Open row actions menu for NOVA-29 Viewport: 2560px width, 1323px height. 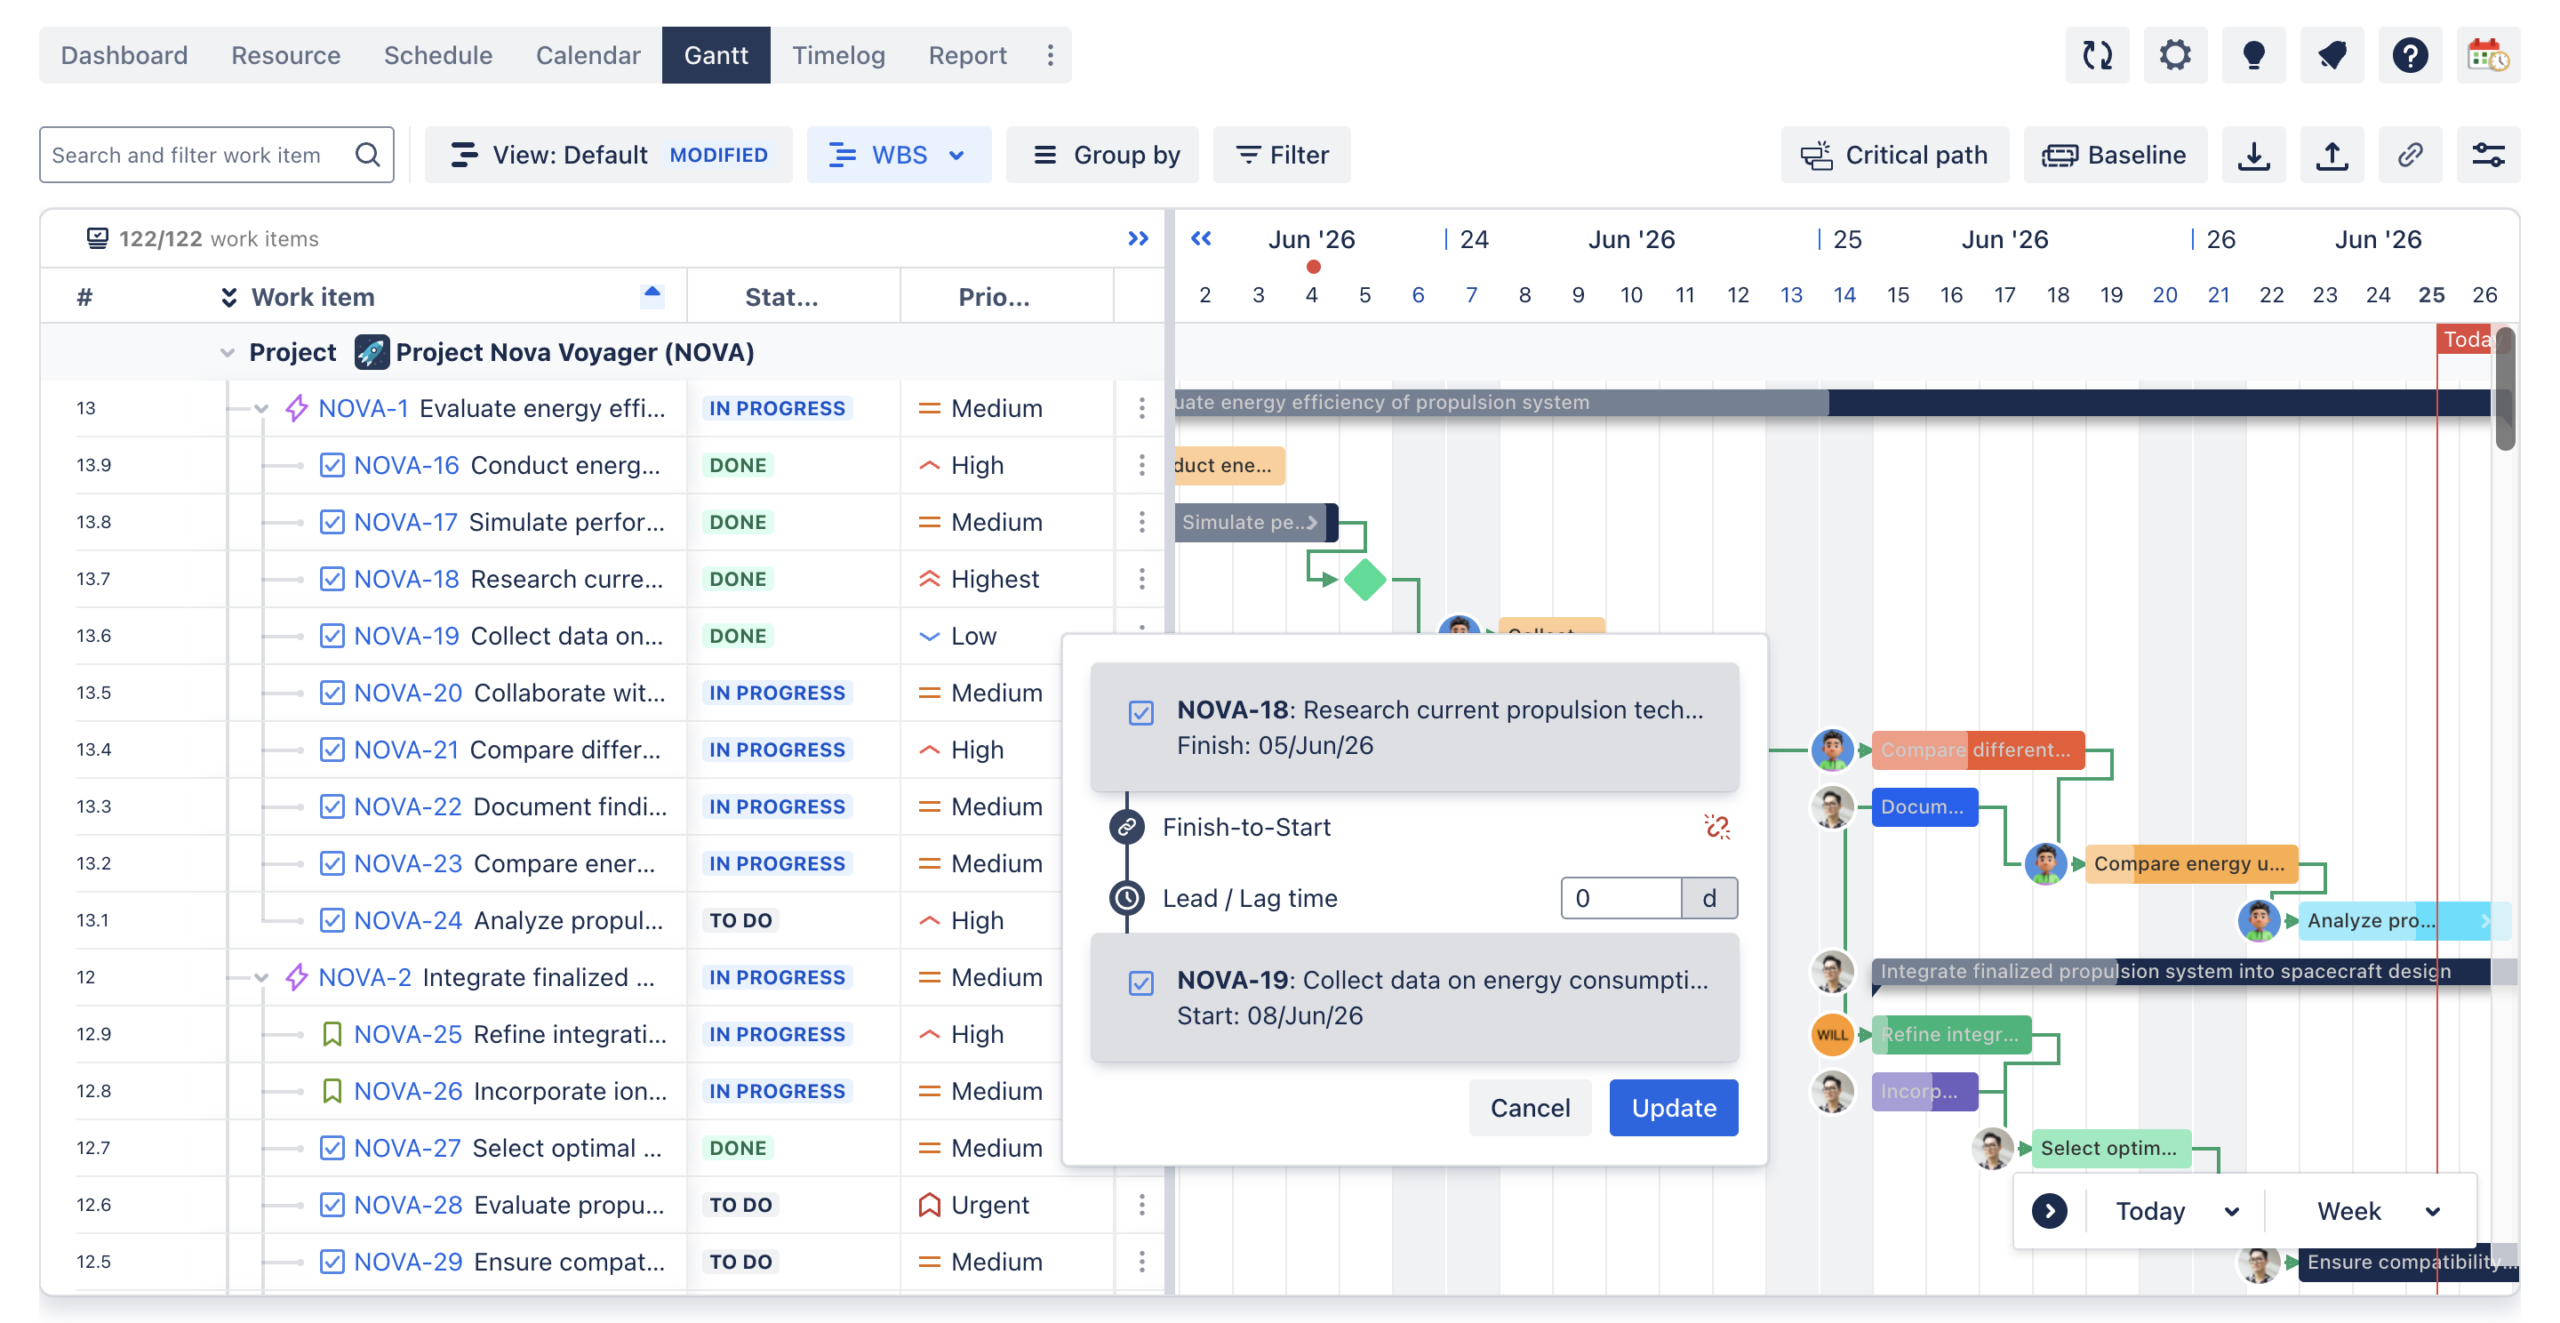(1141, 1262)
